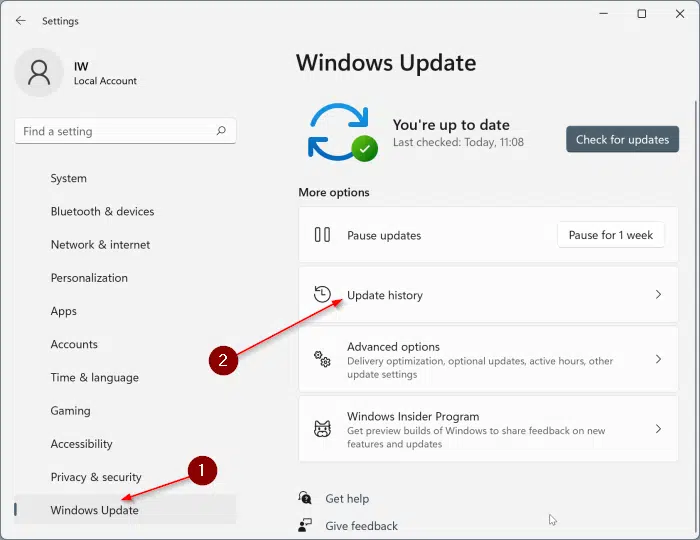Viewport: 700px width, 540px height.
Task: Click the Windows Update page heading
Action: (x=386, y=62)
